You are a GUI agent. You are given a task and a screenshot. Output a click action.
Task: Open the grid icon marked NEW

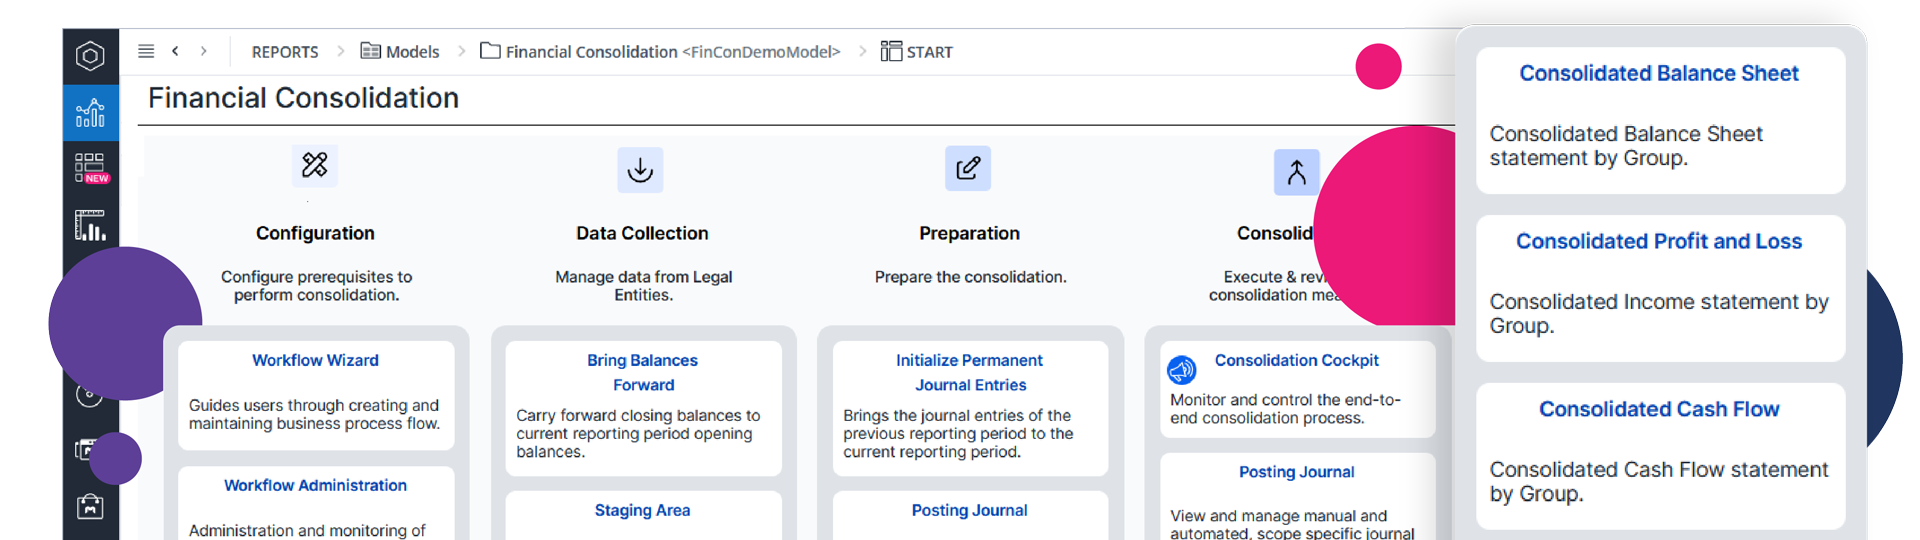pos(91,167)
